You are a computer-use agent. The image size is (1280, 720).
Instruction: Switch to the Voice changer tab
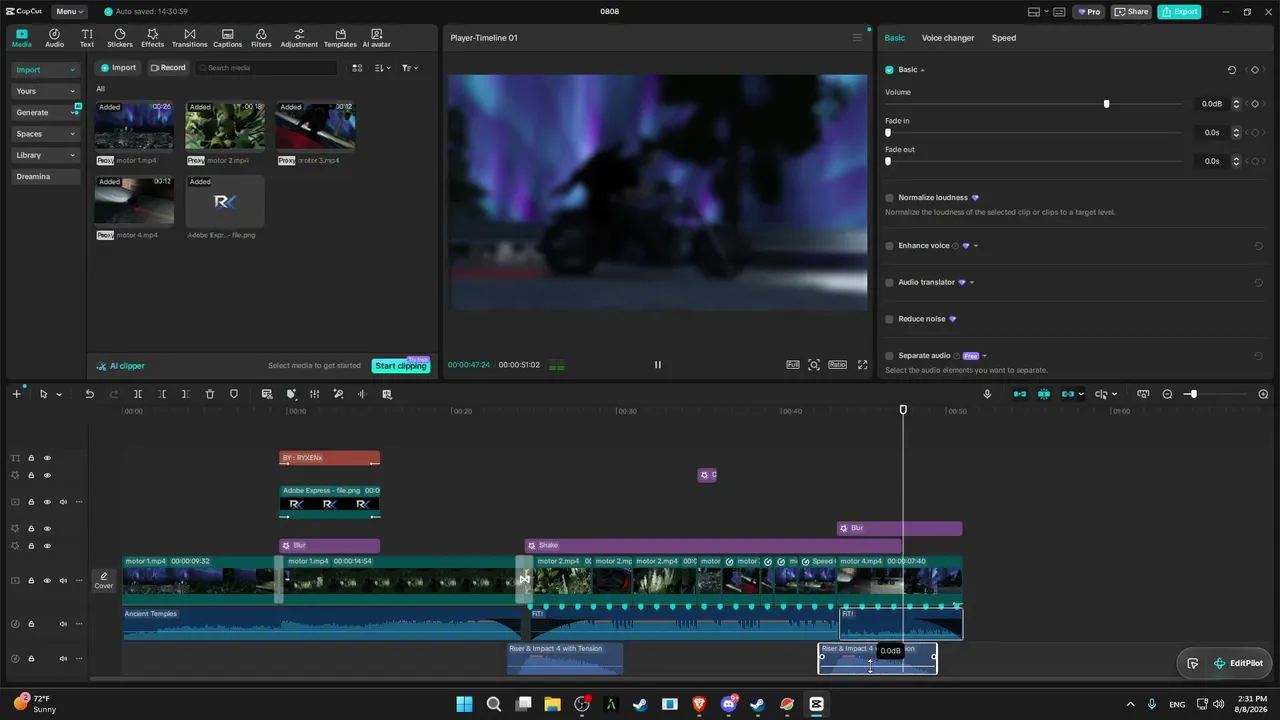tap(948, 38)
